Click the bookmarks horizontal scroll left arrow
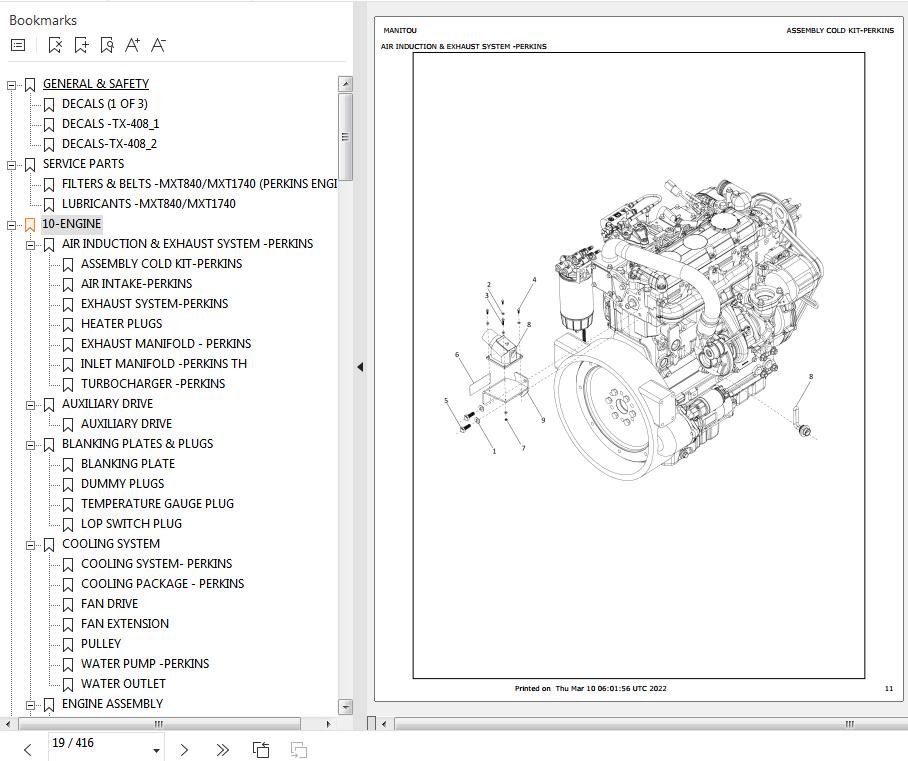 [8, 724]
